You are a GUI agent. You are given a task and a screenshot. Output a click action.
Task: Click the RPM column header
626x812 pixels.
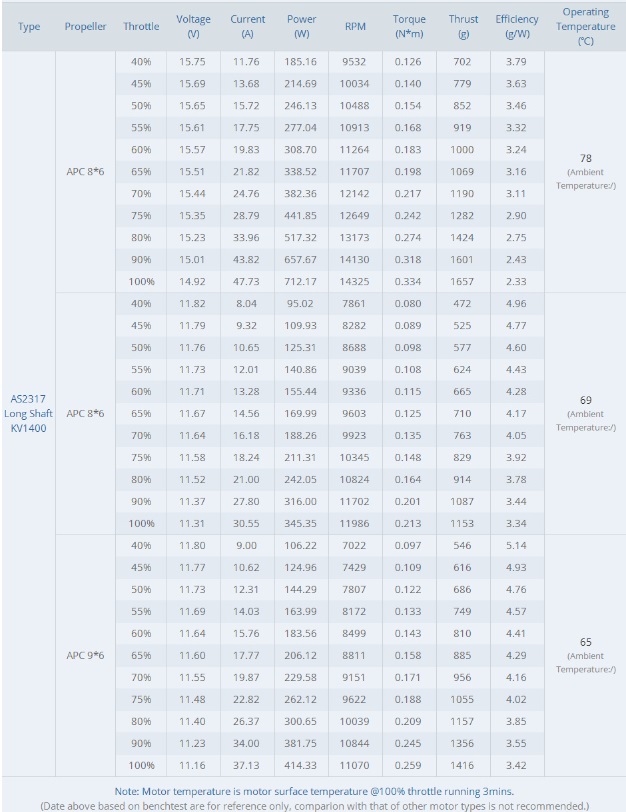[x=355, y=26]
